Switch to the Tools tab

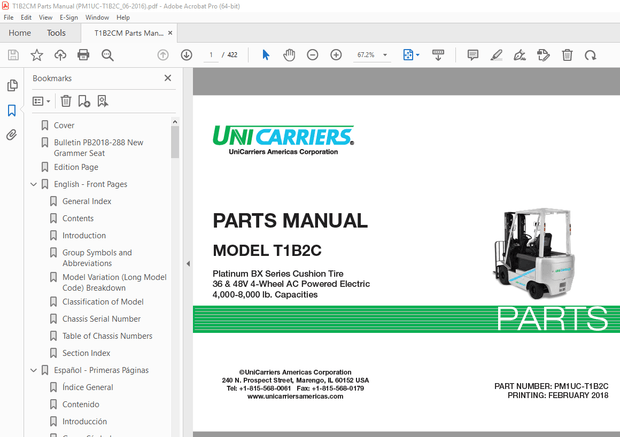click(56, 33)
